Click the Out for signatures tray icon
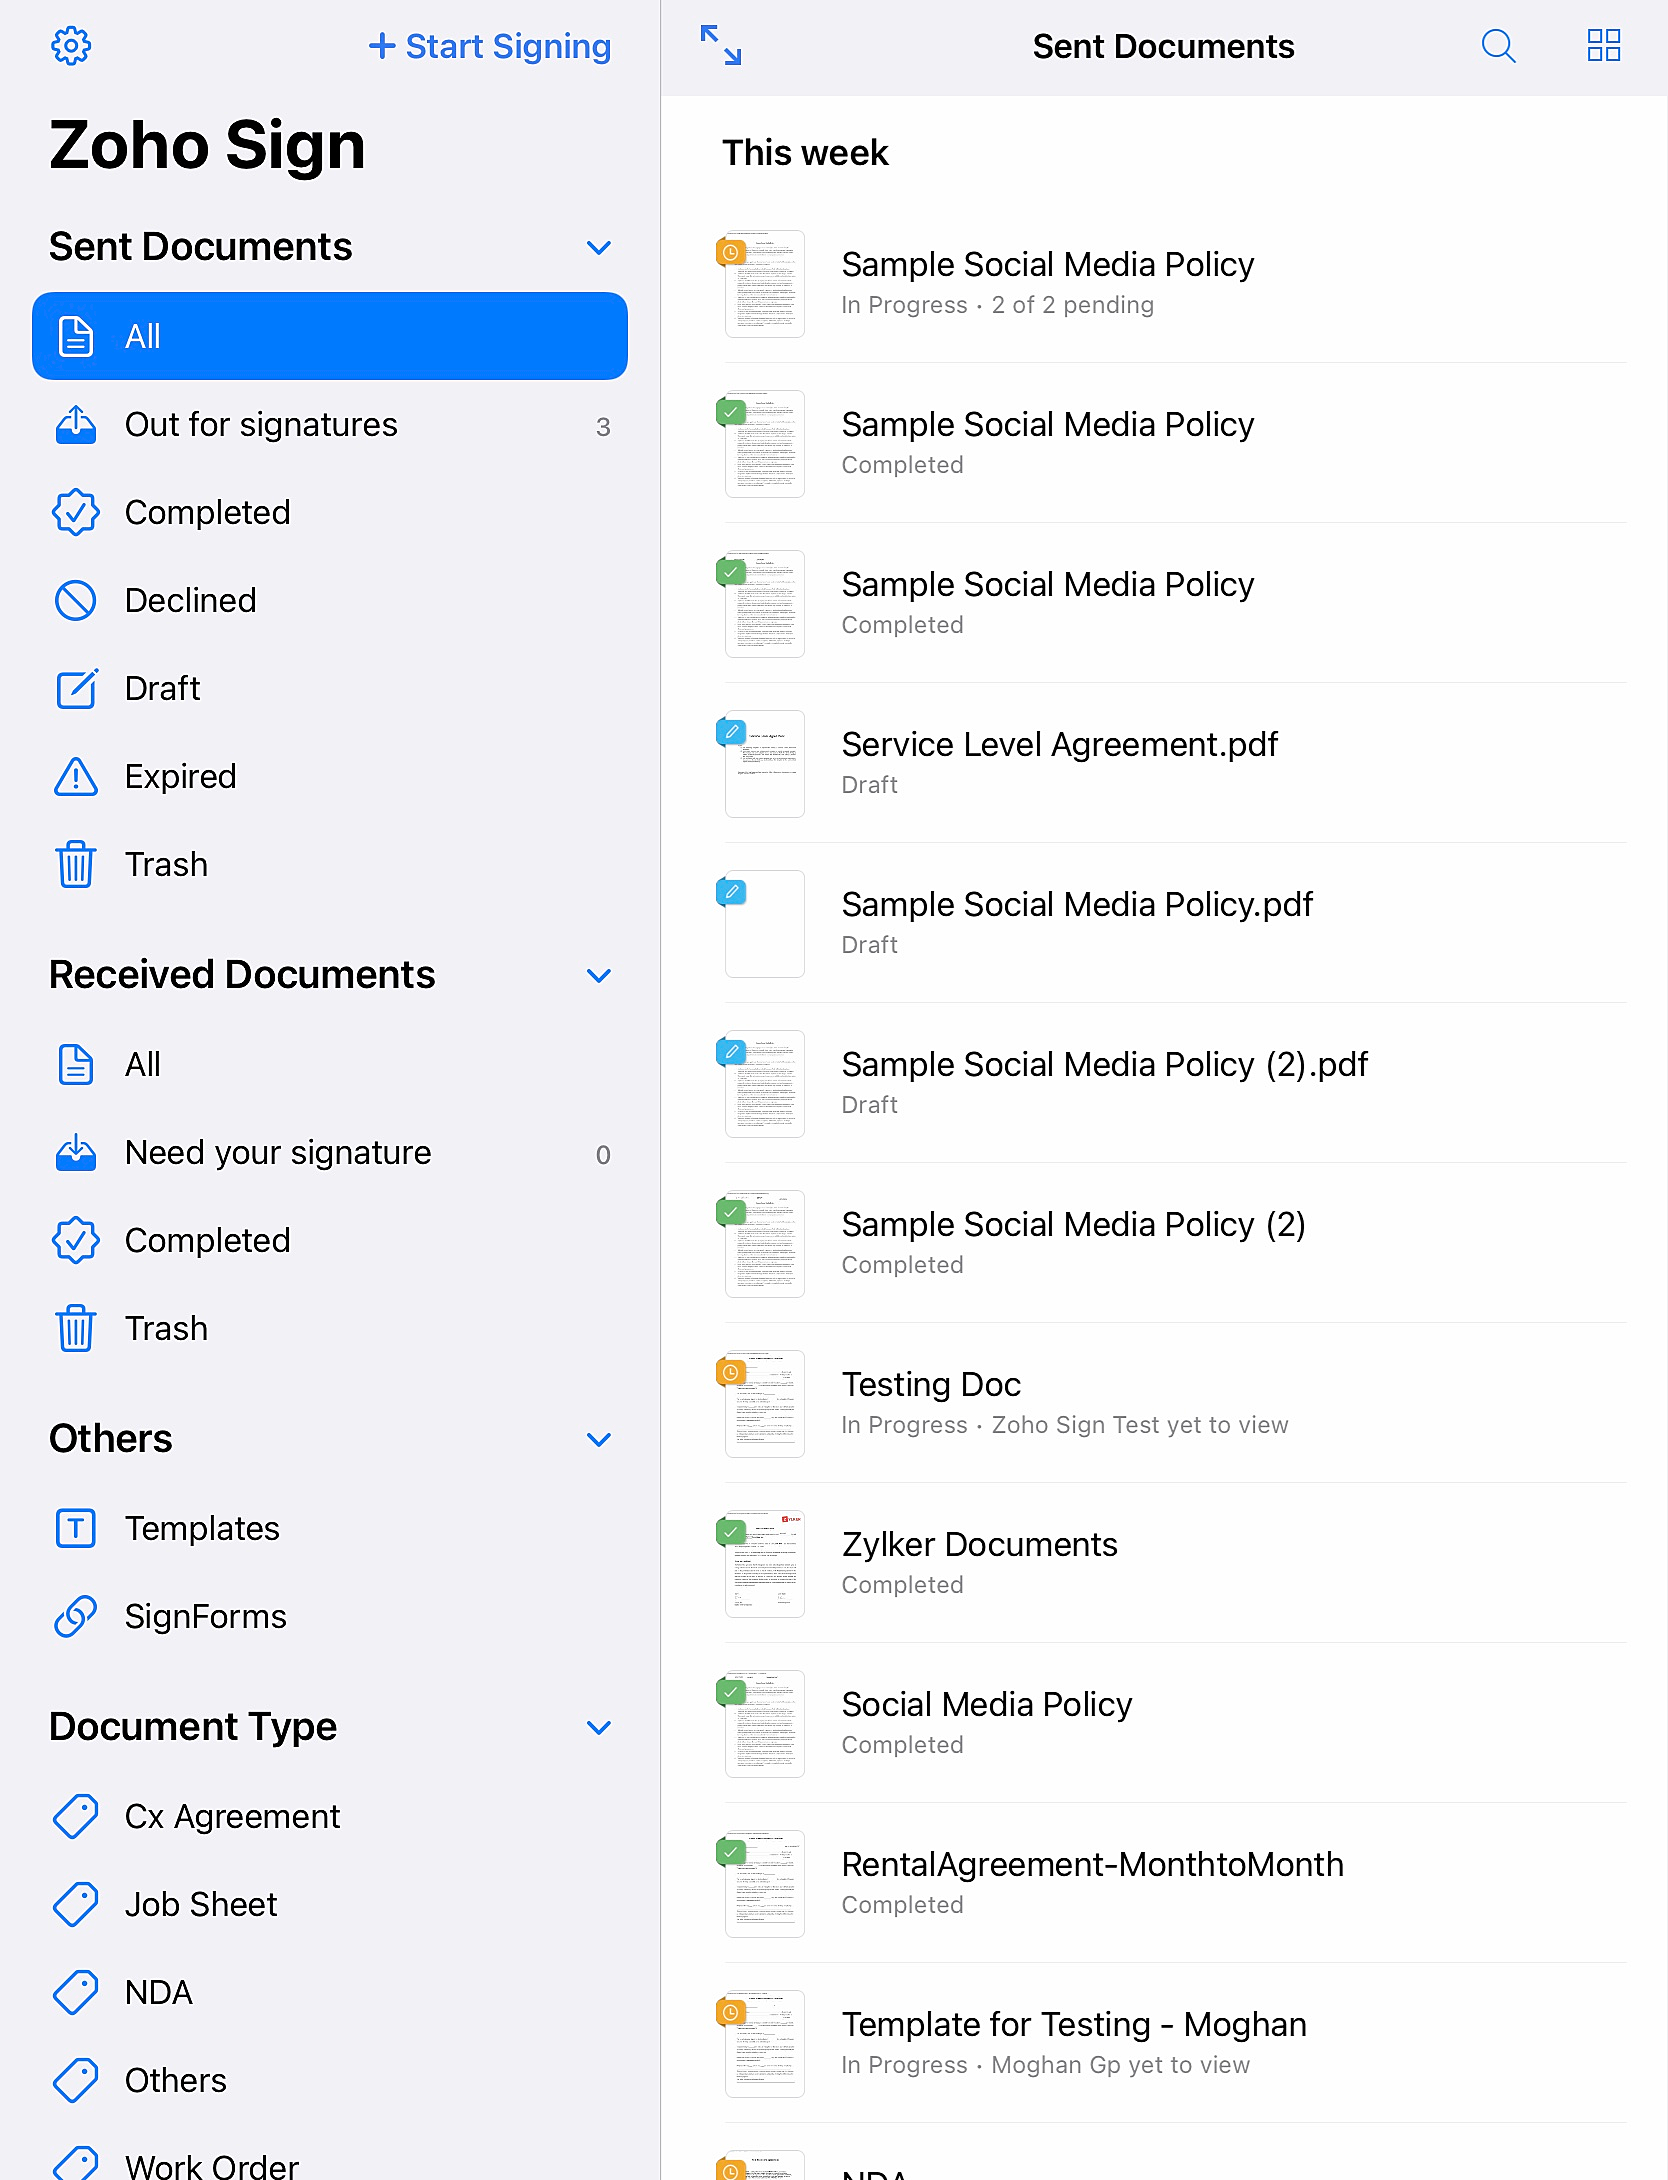Viewport: 1668px width, 2180px height. (x=76, y=425)
